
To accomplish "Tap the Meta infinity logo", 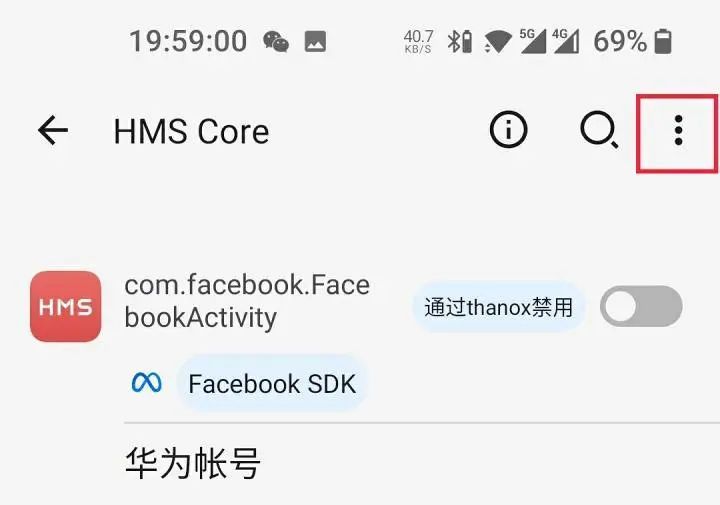I will pyautogui.click(x=146, y=382).
